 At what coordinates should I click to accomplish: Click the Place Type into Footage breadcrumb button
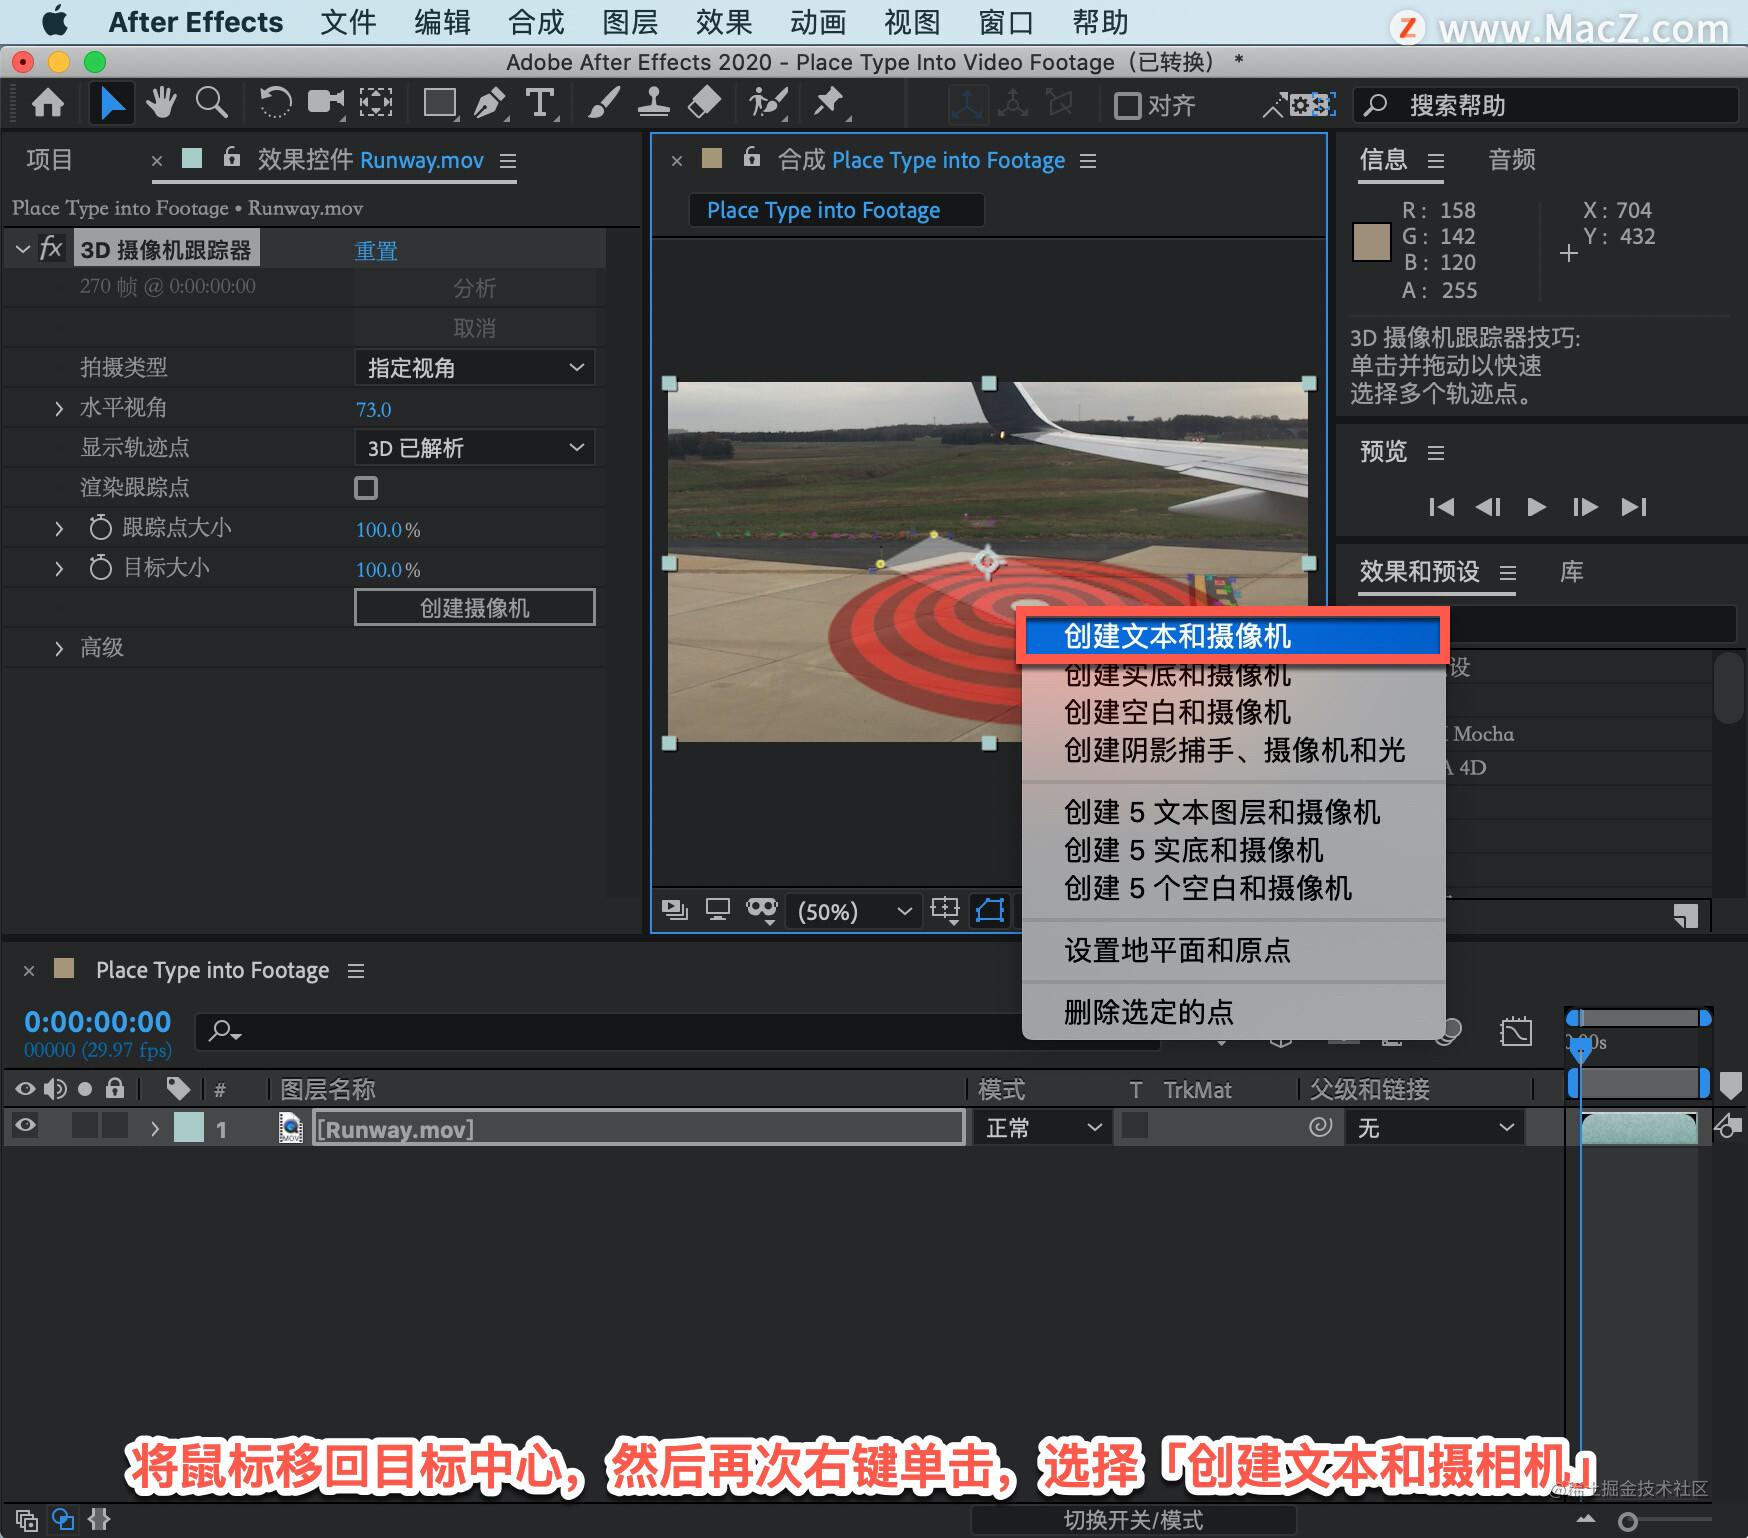tap(836, 210)
